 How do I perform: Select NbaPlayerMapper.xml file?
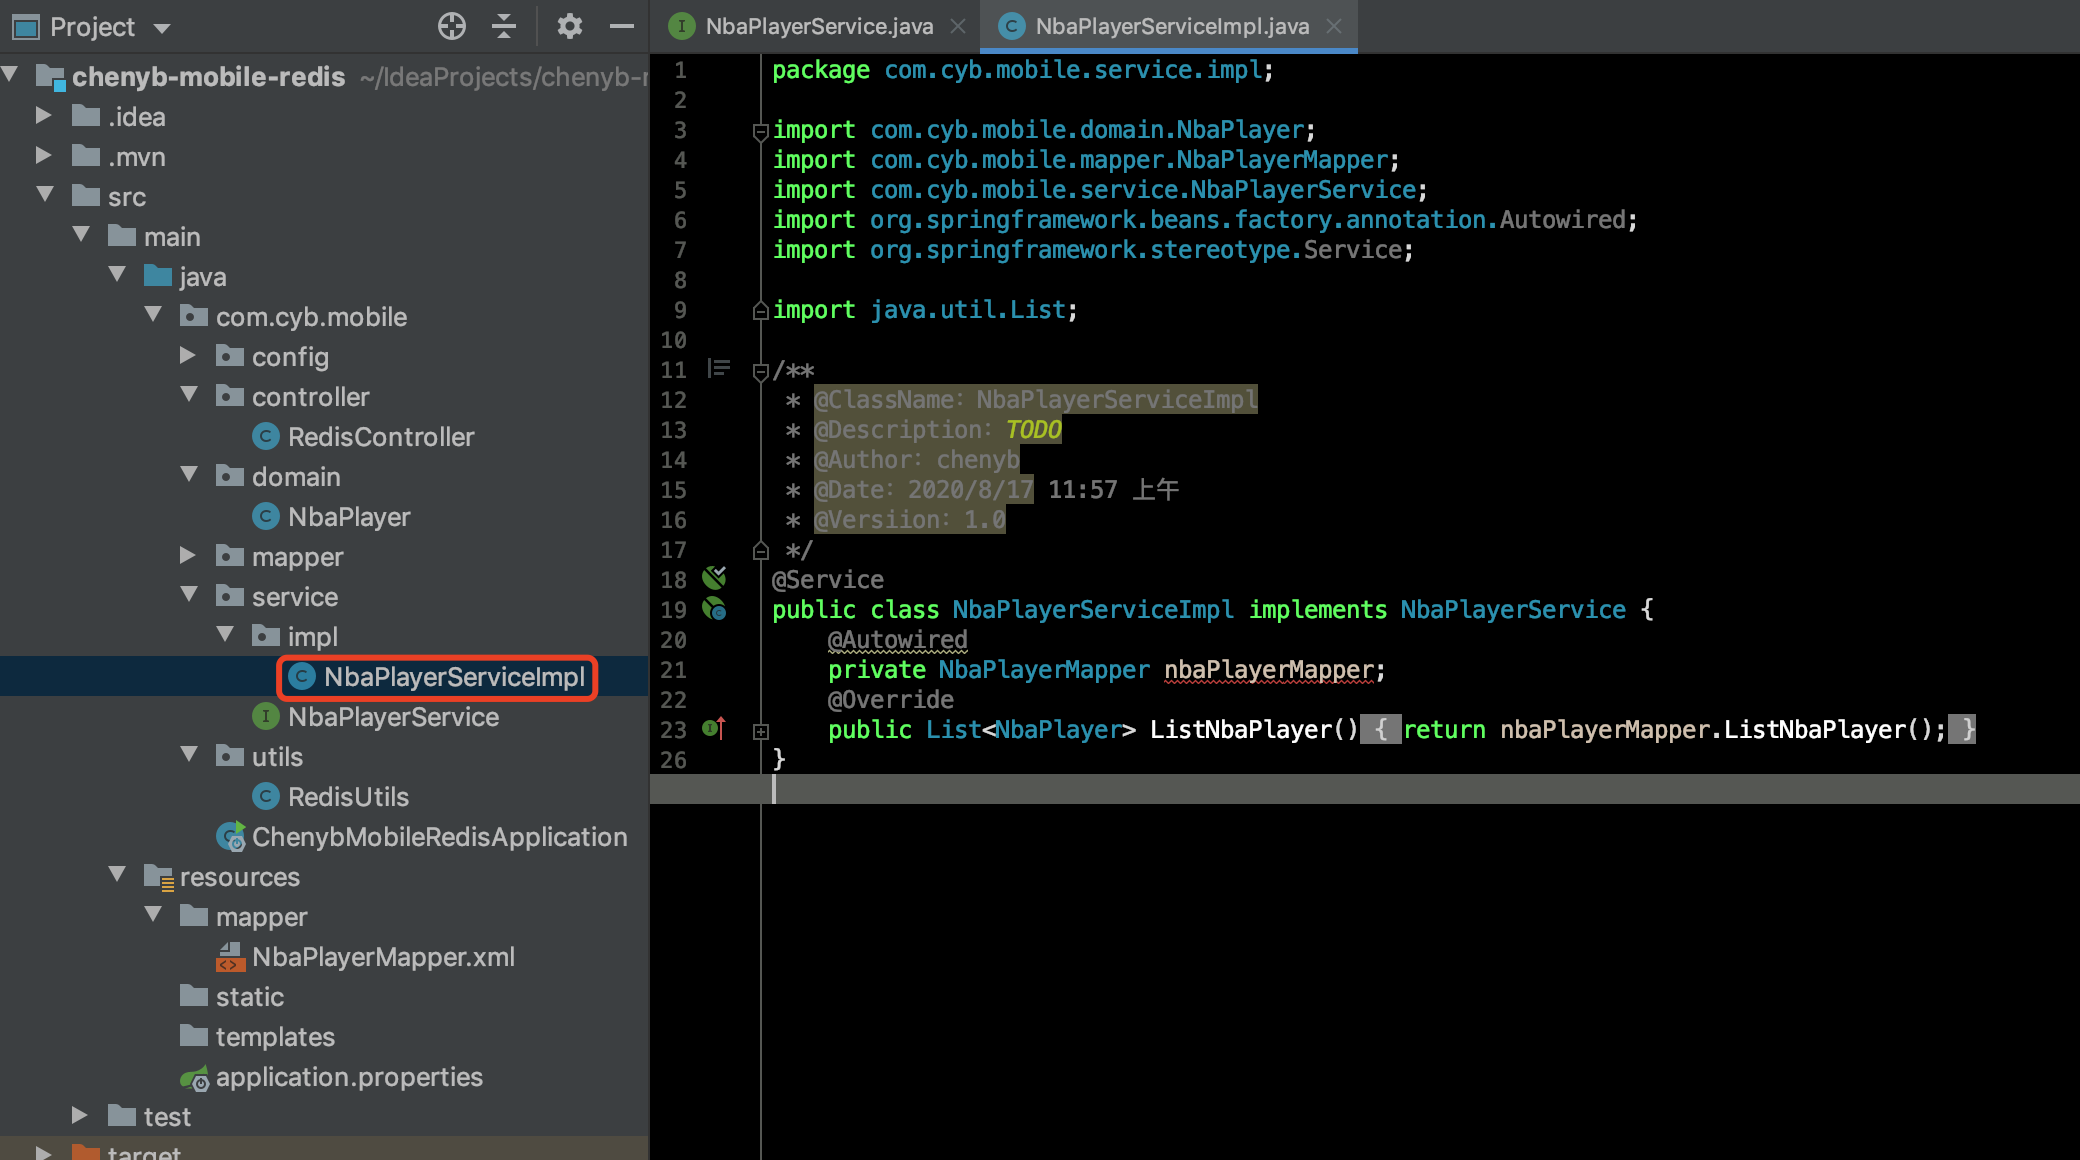(383, 957)
